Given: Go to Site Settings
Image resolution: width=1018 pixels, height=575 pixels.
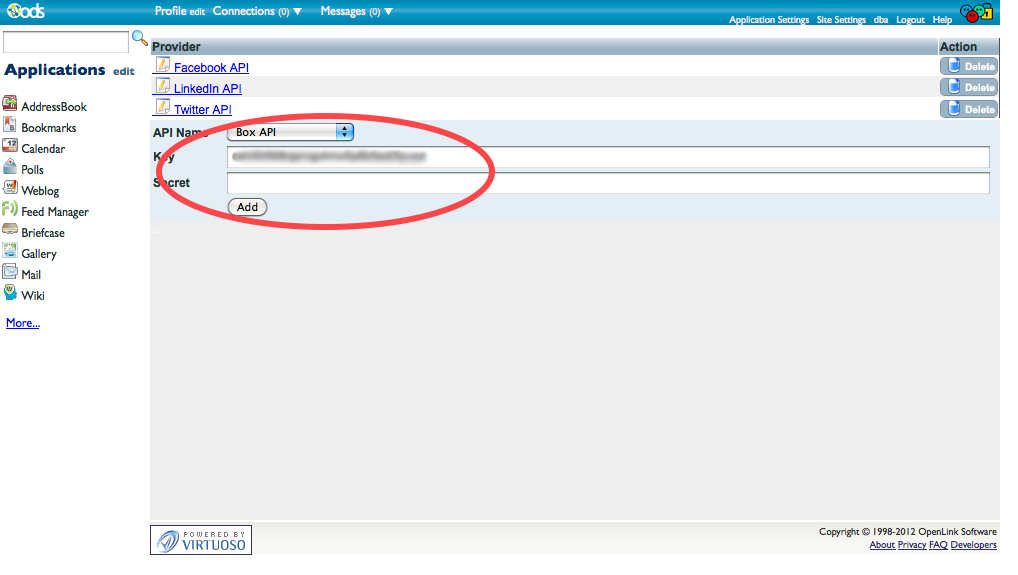Looking at the screenshot, I should click(841, 20).
